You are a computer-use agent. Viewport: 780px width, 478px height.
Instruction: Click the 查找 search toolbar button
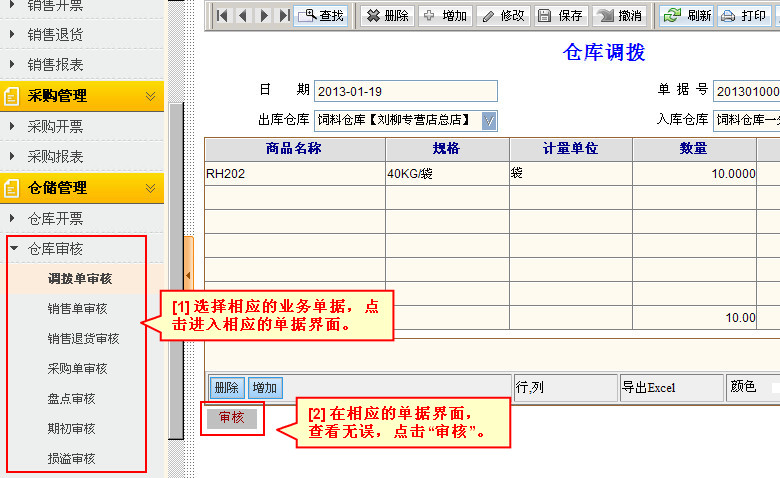click(x=321, y=16)
